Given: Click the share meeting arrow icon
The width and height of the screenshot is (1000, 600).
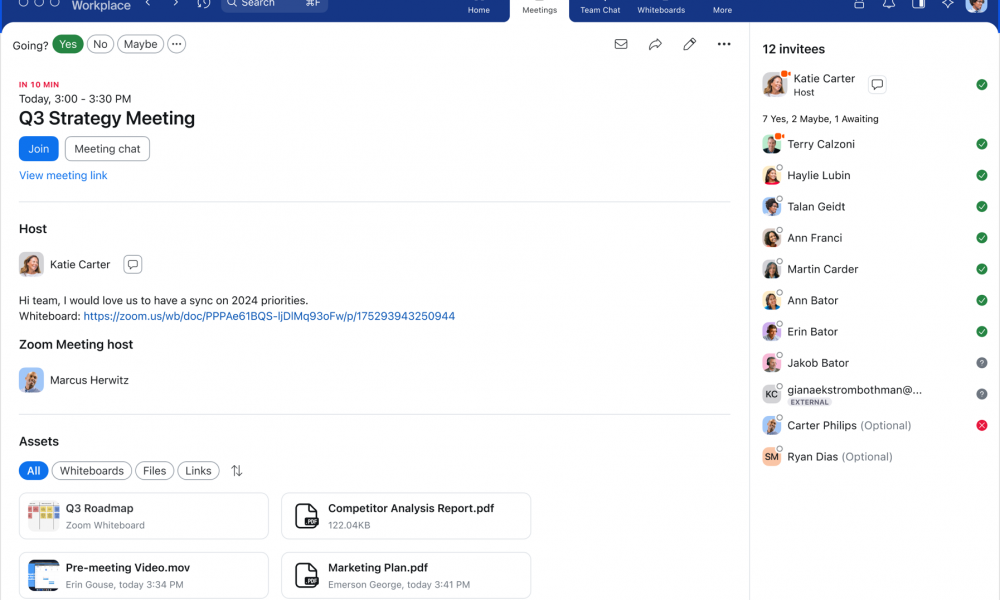Looking at the screenshot, I should click(655, 44).
